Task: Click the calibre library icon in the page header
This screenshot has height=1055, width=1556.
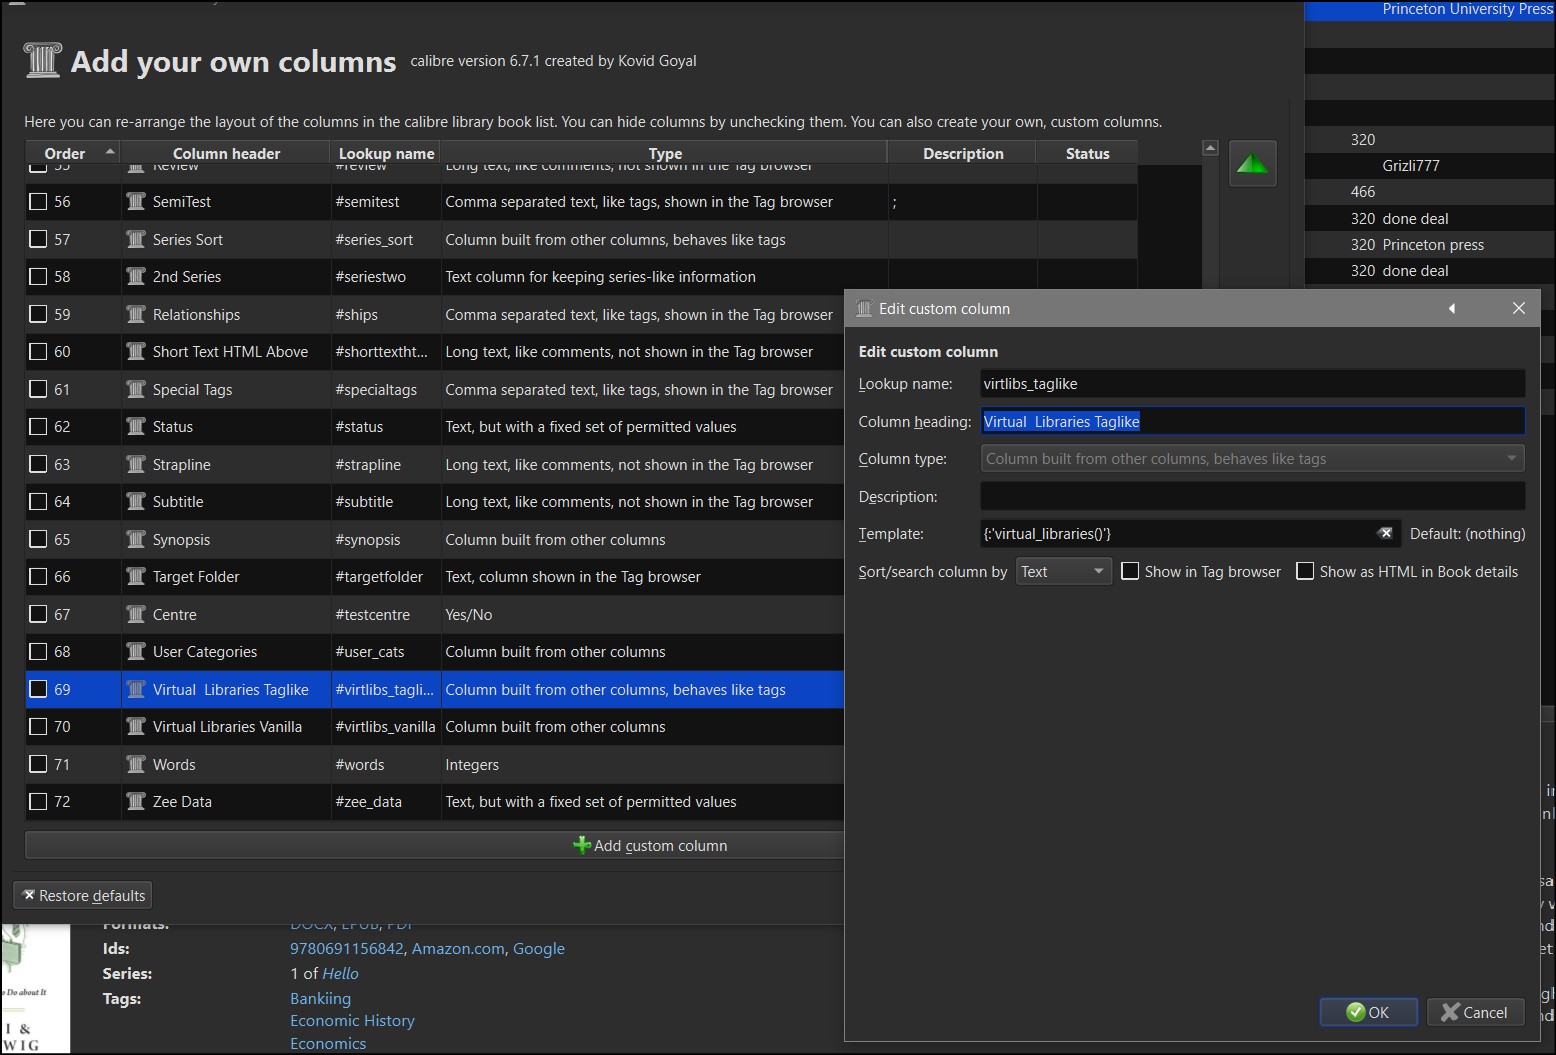Action: (x=43, y=61)
